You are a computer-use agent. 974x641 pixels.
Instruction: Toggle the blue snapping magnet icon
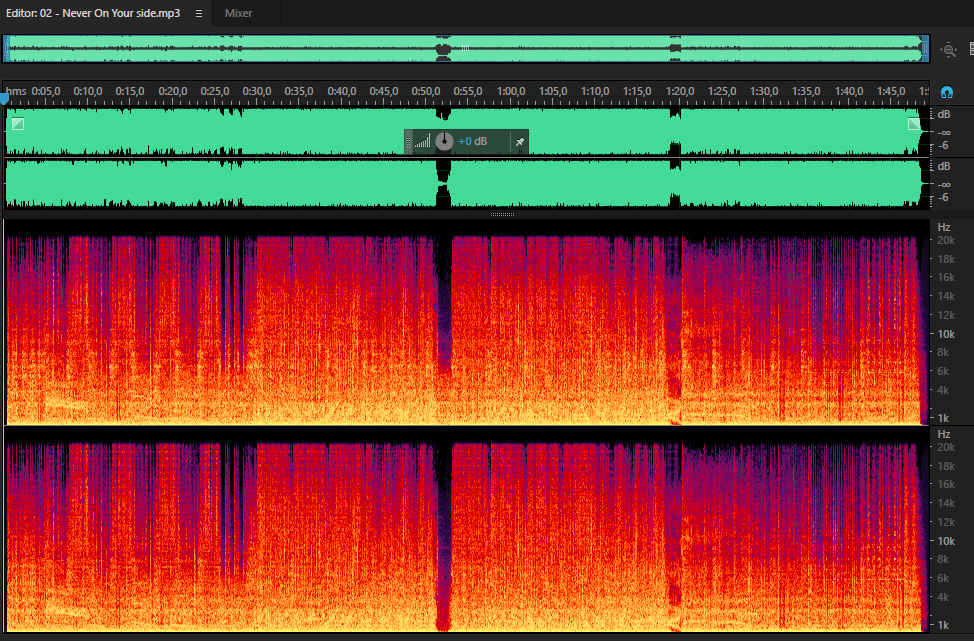coord(947,93)
